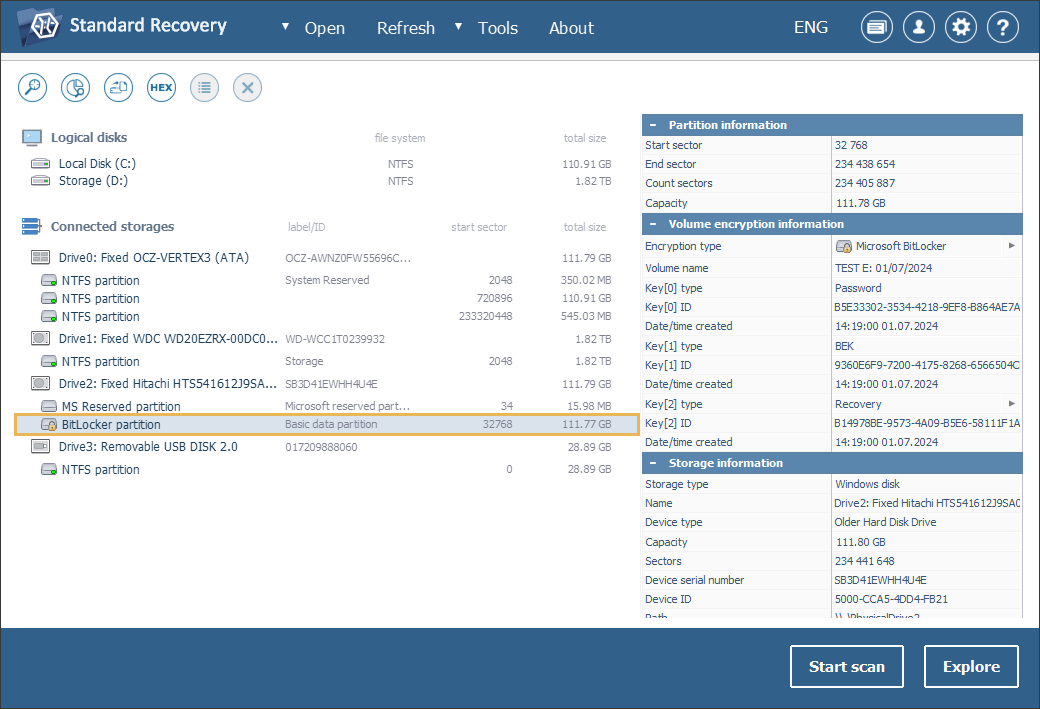This screenshot has width=1040, height=709.
Task: Open the dropdown arrow before Open
Action: (285, 27)
